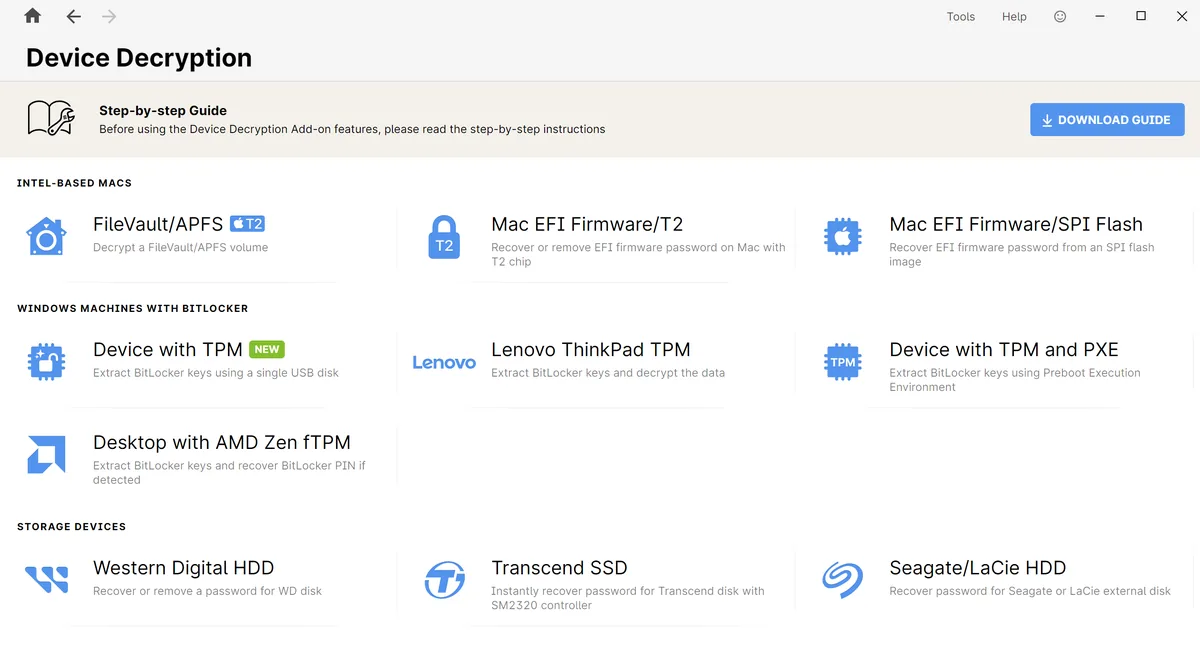Select the TPM lock chip icon
Screen dimensions: 1200x656
click(46, 362)
